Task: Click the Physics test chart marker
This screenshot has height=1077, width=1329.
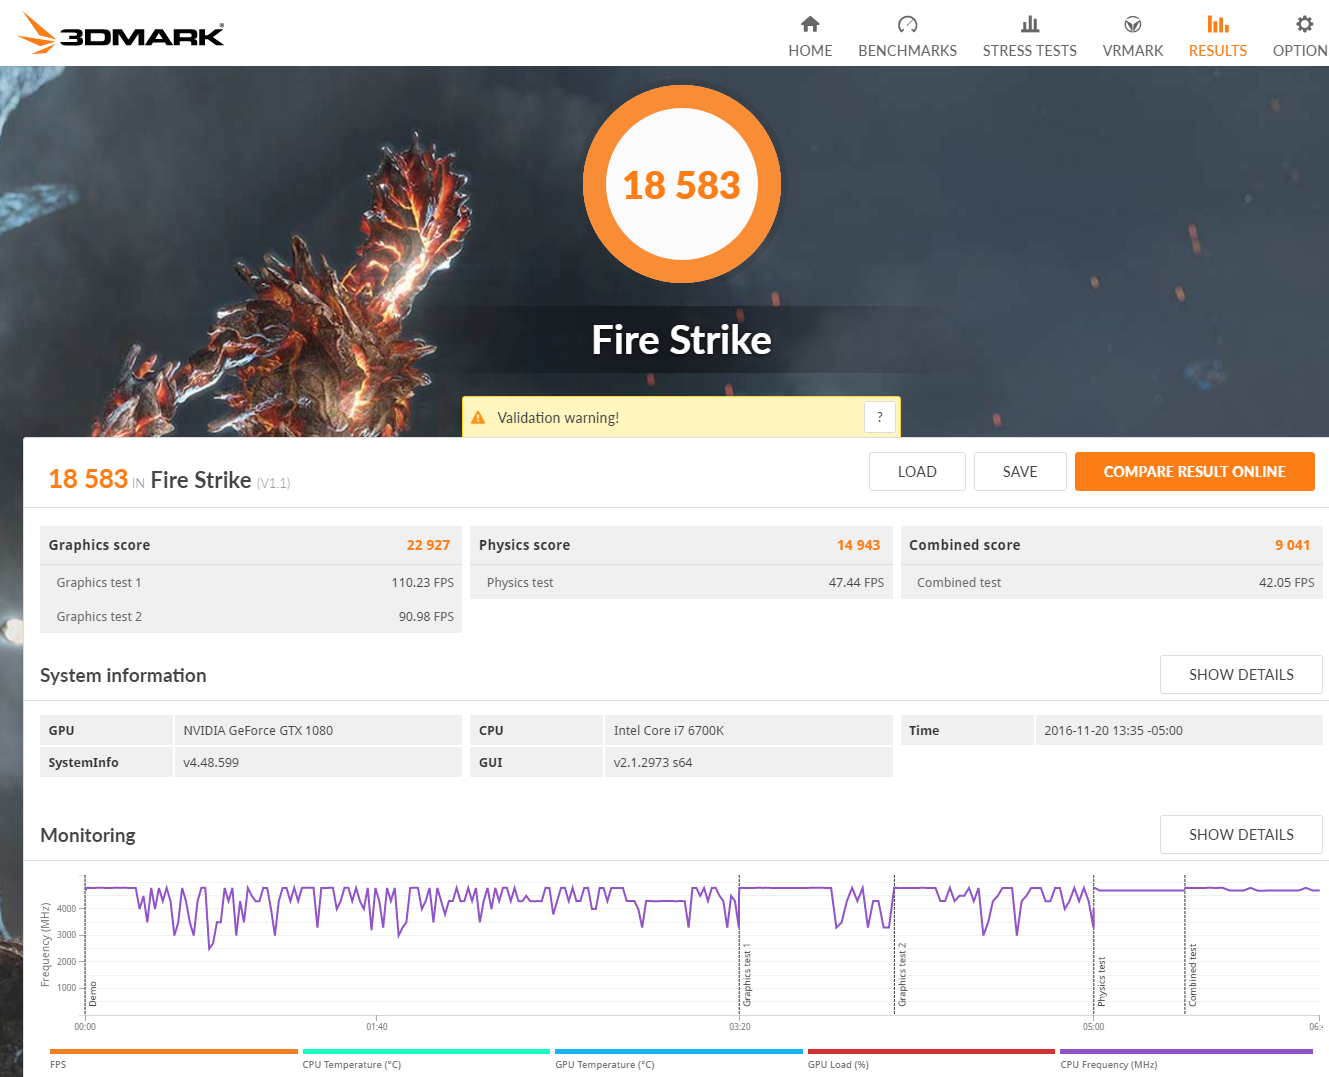Action: click(1101, 981)
